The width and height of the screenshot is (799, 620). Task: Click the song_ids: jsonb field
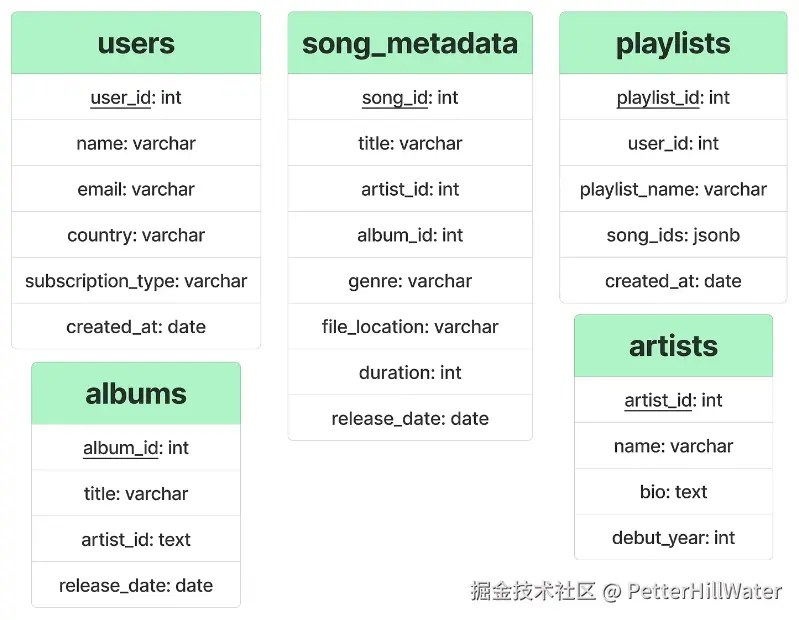tap(673, 235)
